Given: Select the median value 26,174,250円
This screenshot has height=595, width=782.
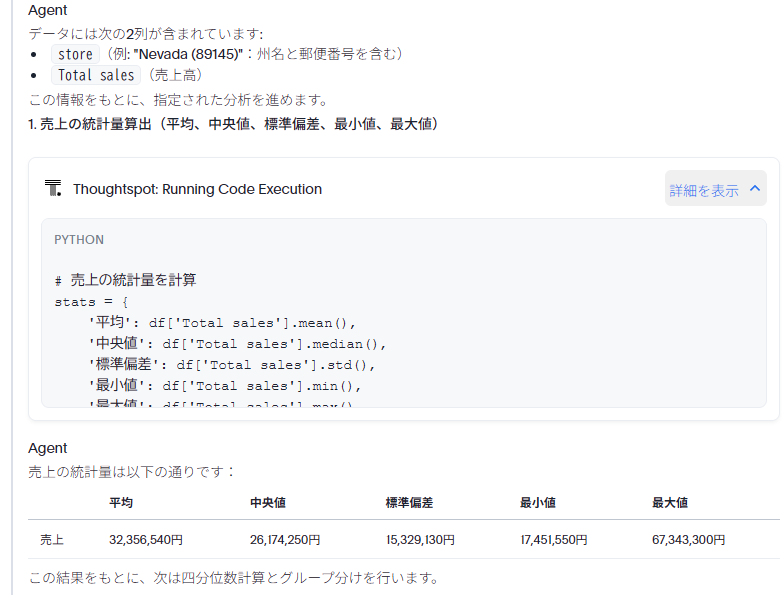Looking at the screenshot, I should click(285, 540).
